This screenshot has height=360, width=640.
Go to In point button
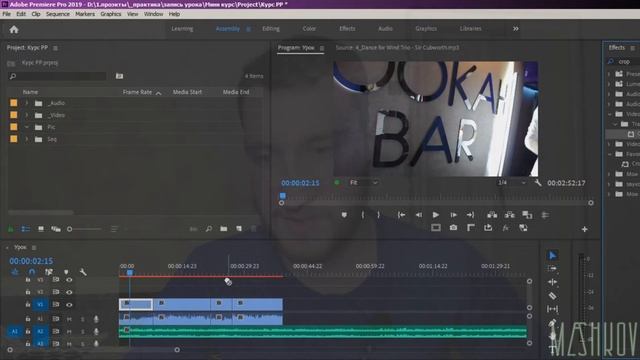tap(401, 215)
